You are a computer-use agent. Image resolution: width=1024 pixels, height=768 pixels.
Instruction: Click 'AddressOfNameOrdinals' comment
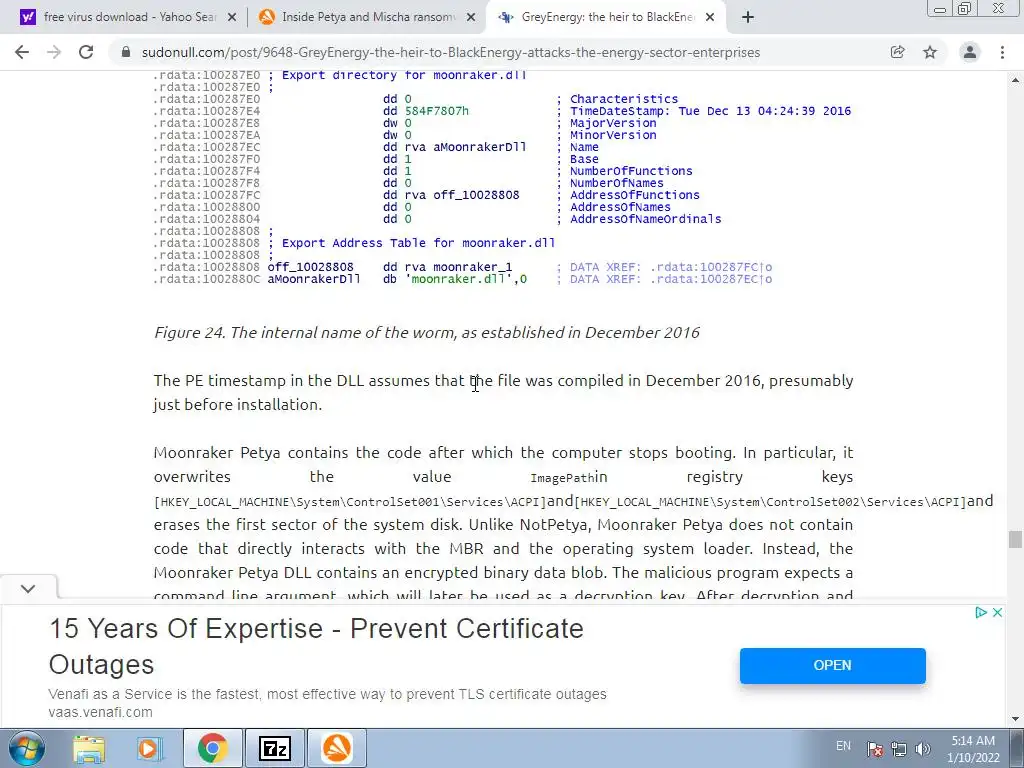point(645,219)
